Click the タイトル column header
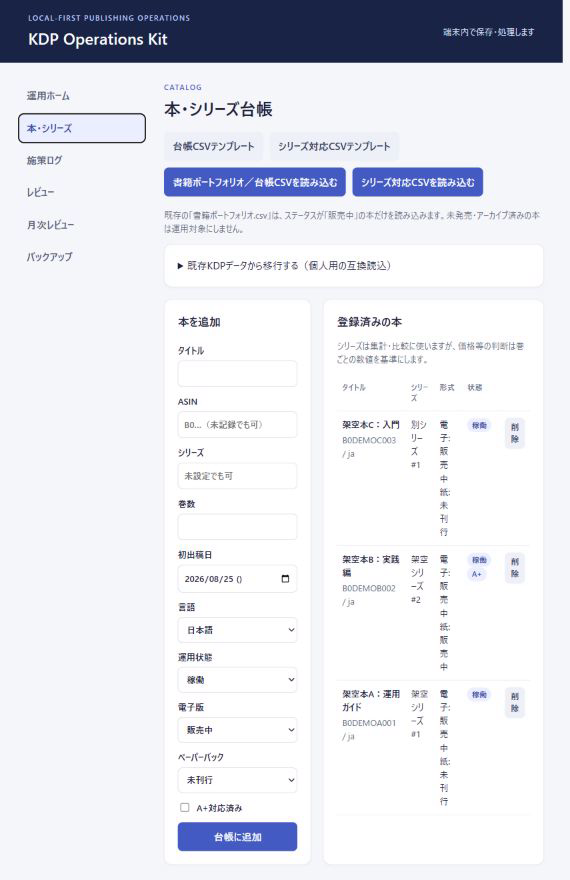 point(353,387)
